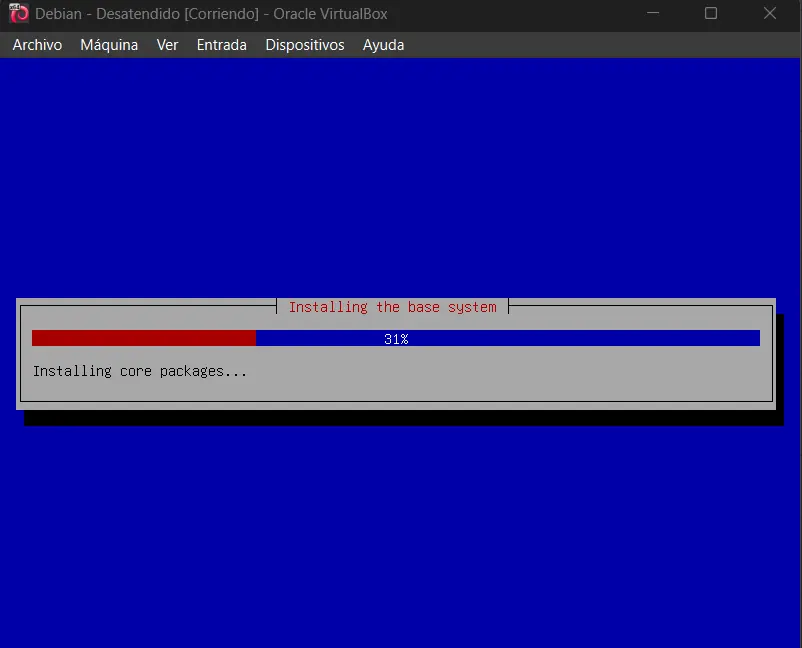Viewport: 802px width, 648px height.
Task: Click the black shadow beneath the dialog
Action: click(400, 418)
